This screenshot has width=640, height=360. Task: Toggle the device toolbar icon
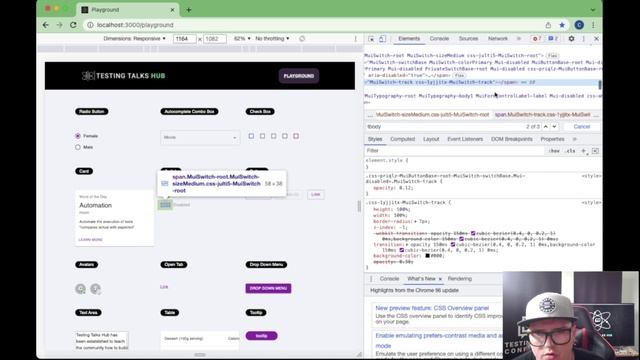tap(382, 39)
